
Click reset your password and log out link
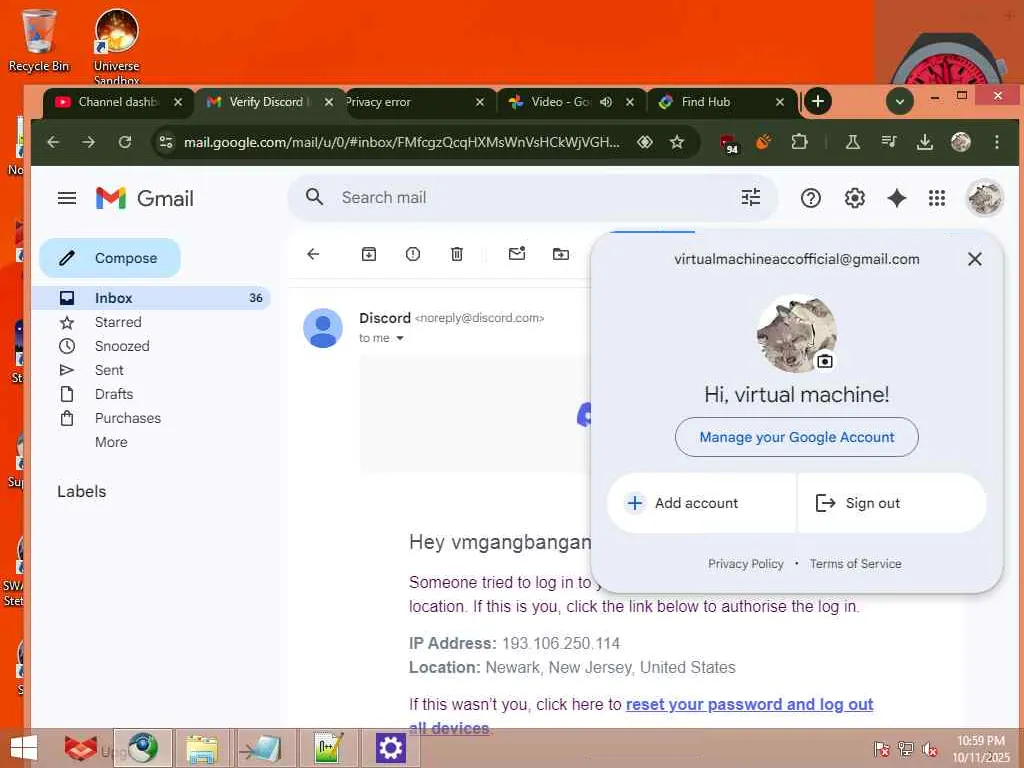[749, 705]
